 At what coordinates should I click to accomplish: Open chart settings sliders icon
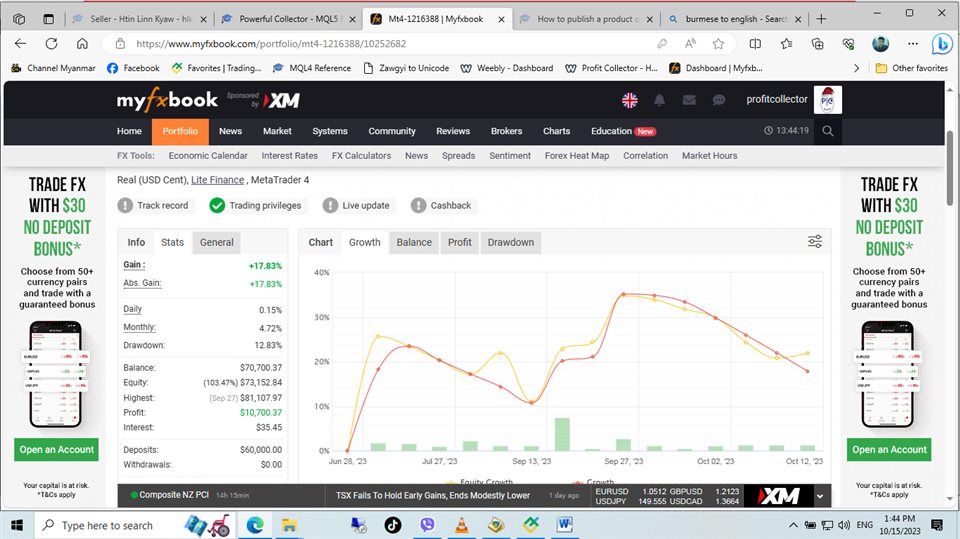pos(815,241)
